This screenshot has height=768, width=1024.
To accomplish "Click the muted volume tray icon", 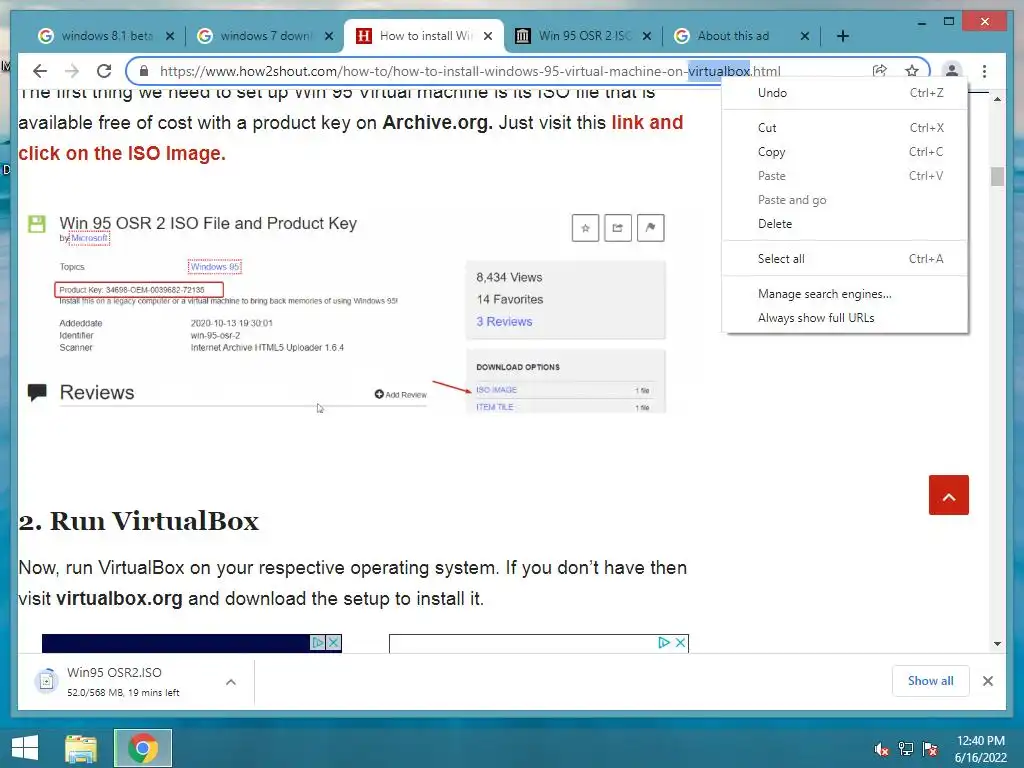I will coord(881,749).
